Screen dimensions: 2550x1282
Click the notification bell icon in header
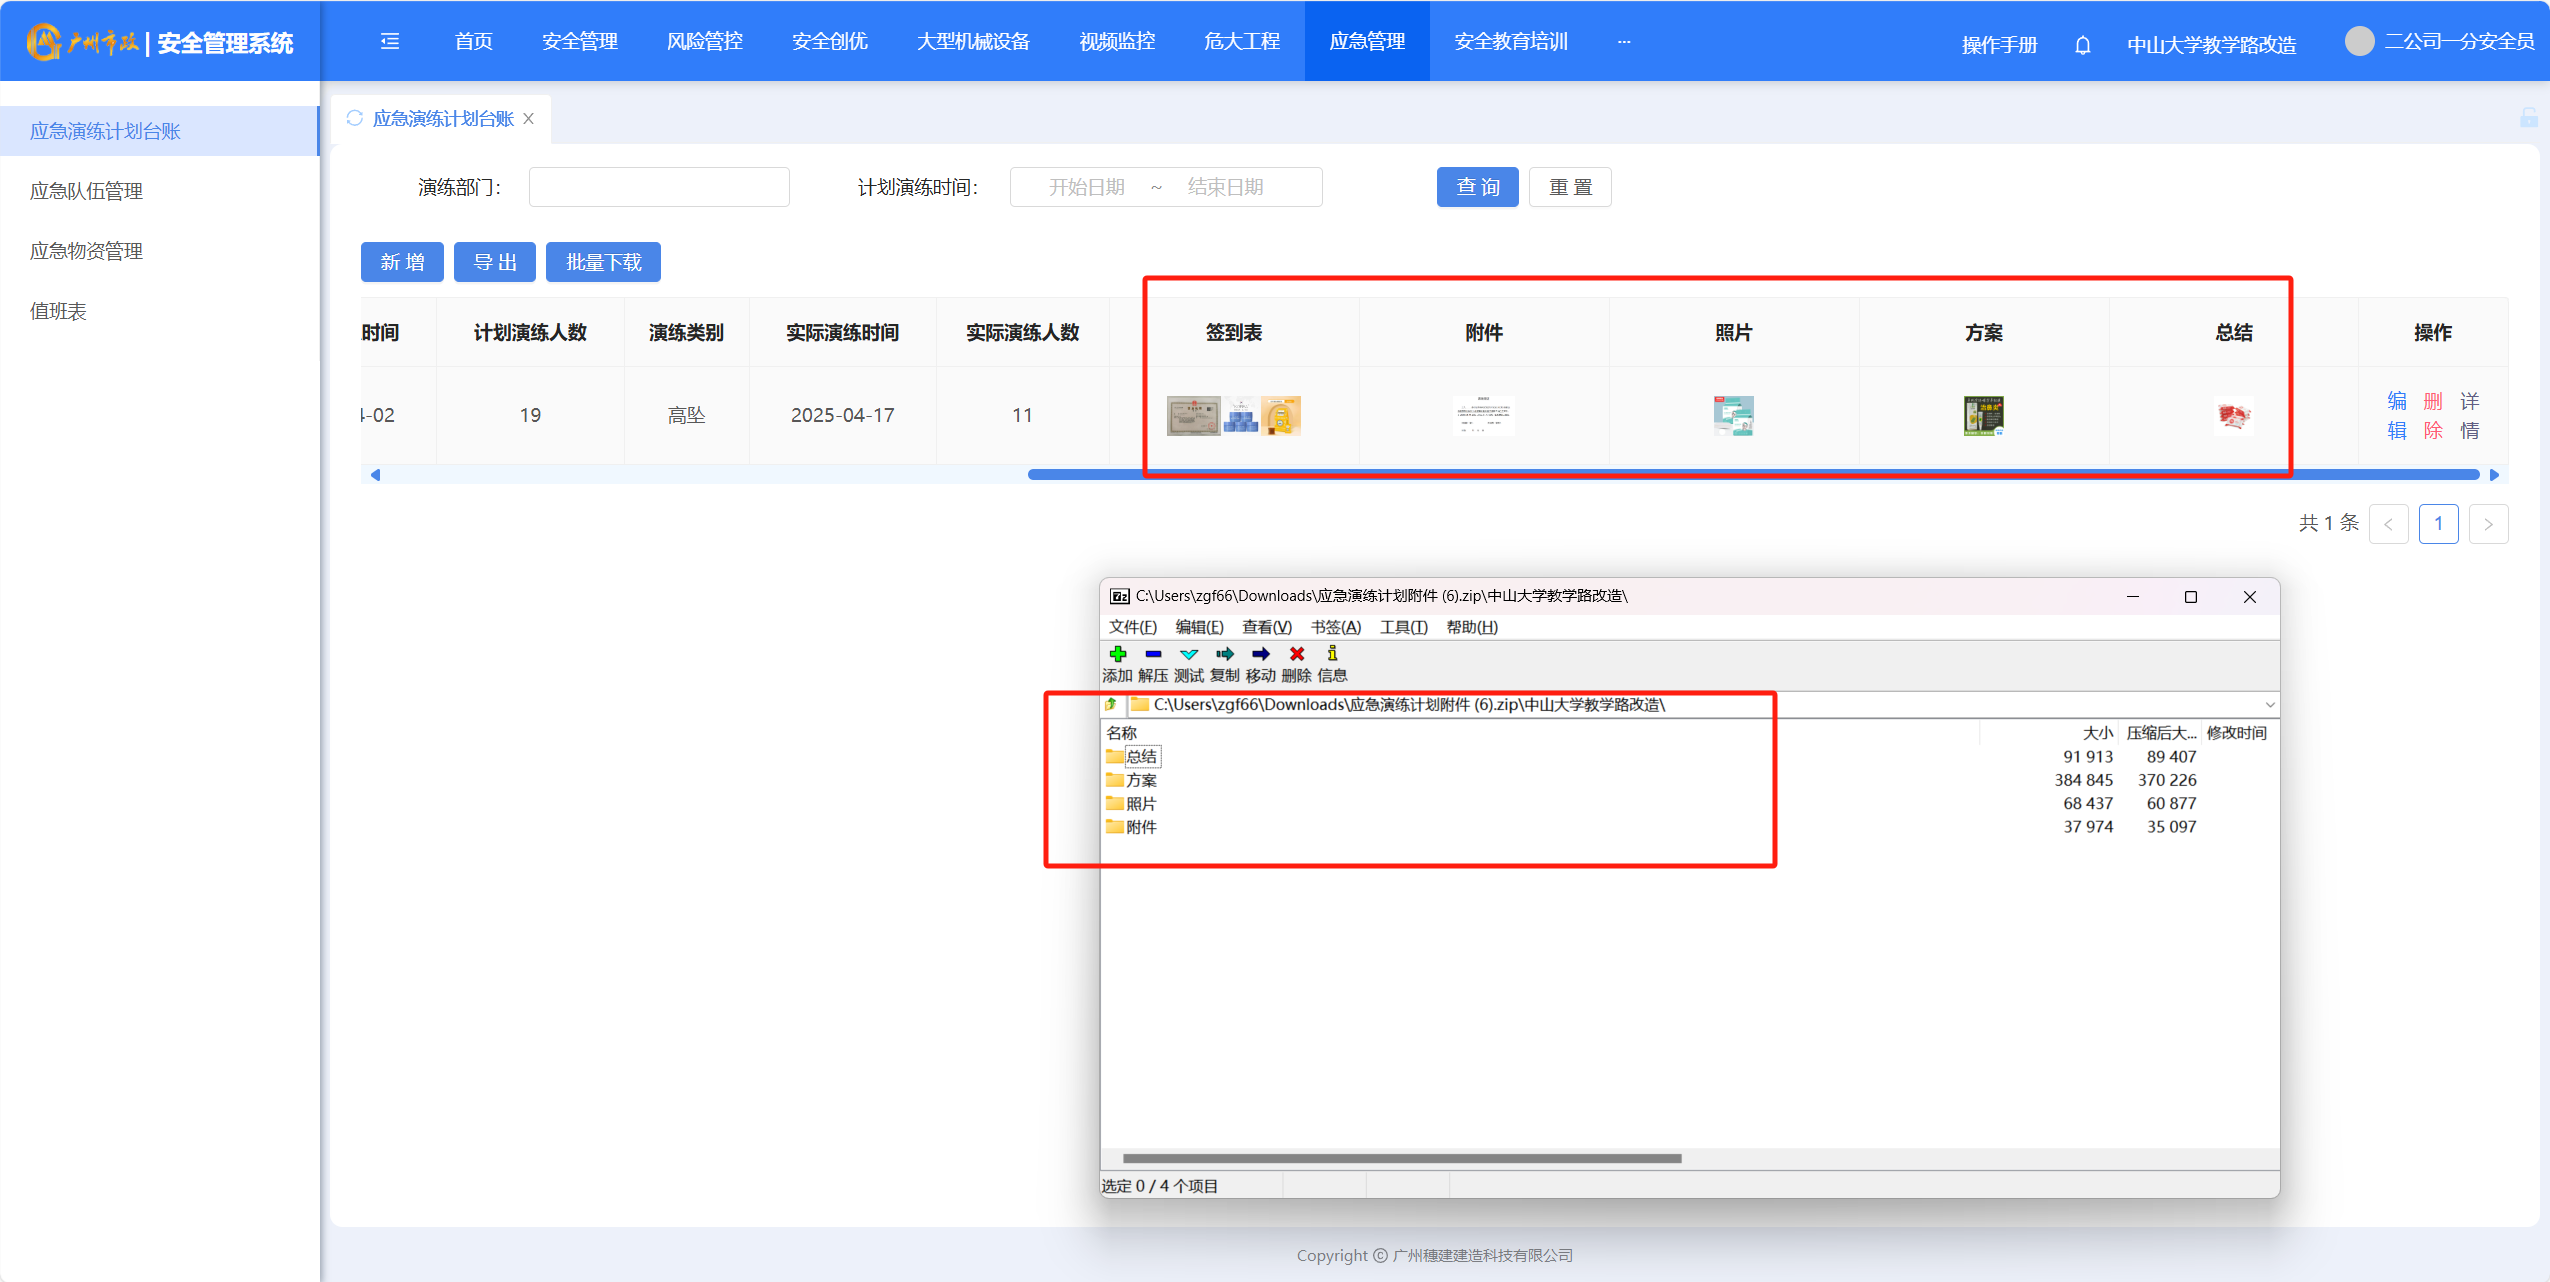[x=2083, y=45]
